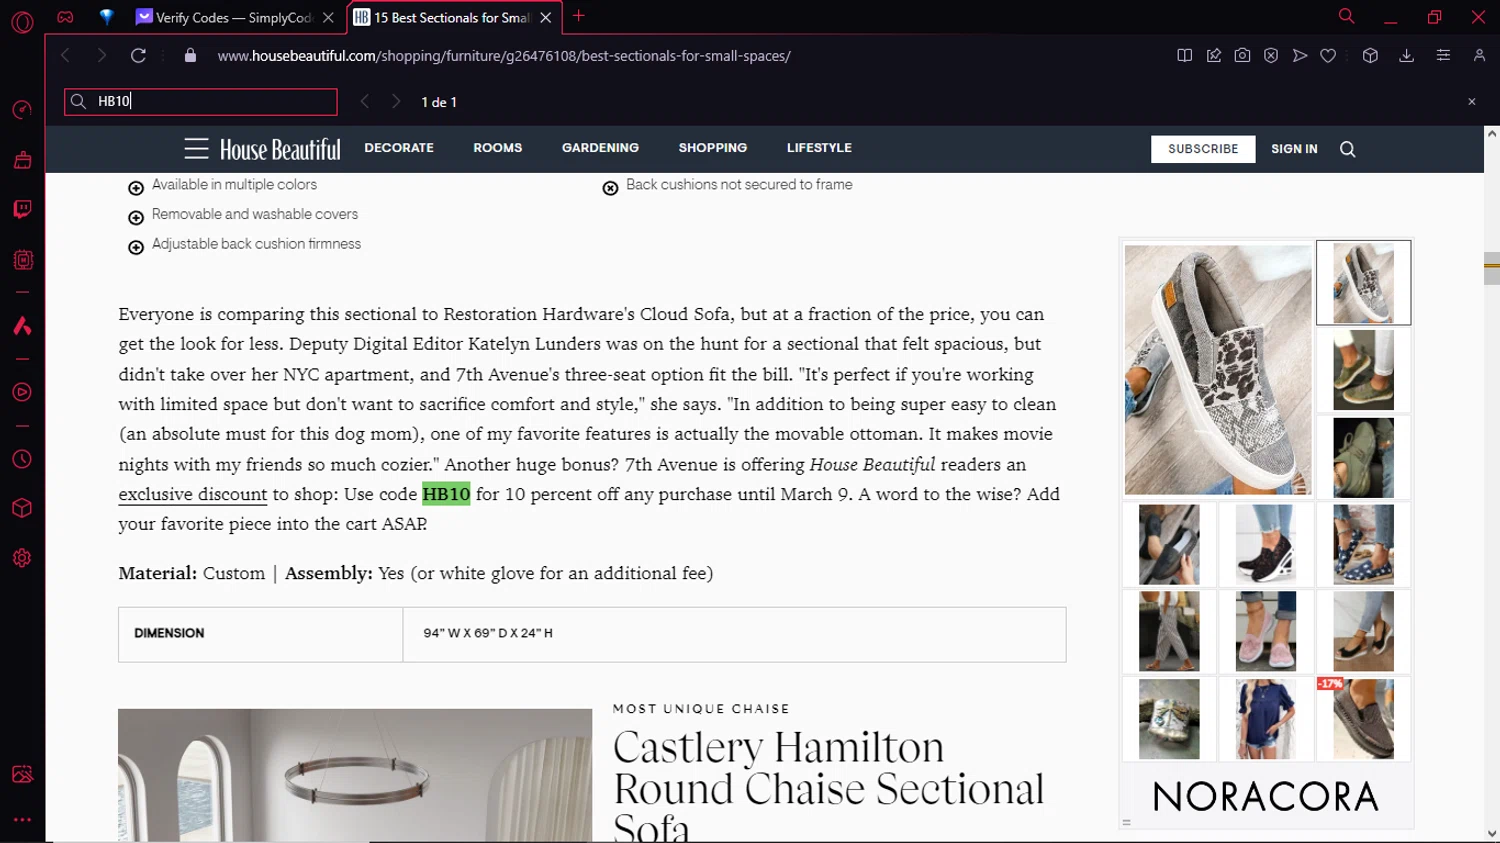The image size is (1500, 843).
Task: Go back to the previous page
Action: pos(66,56)
